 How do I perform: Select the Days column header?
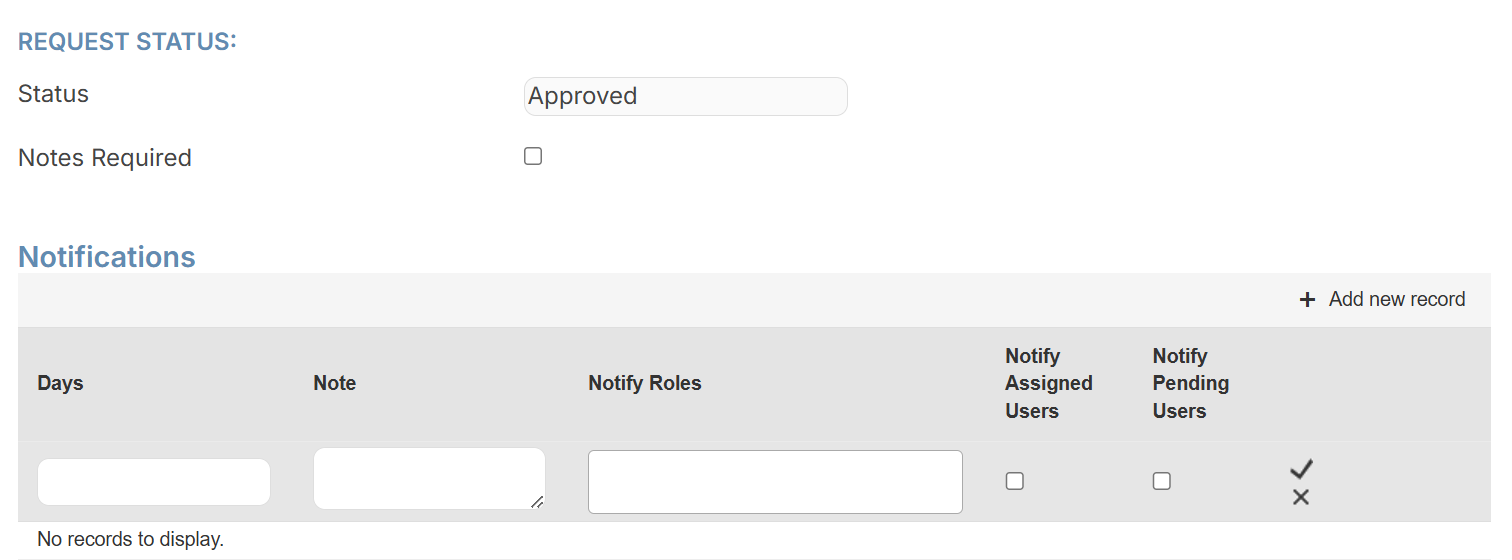[60, 383]
